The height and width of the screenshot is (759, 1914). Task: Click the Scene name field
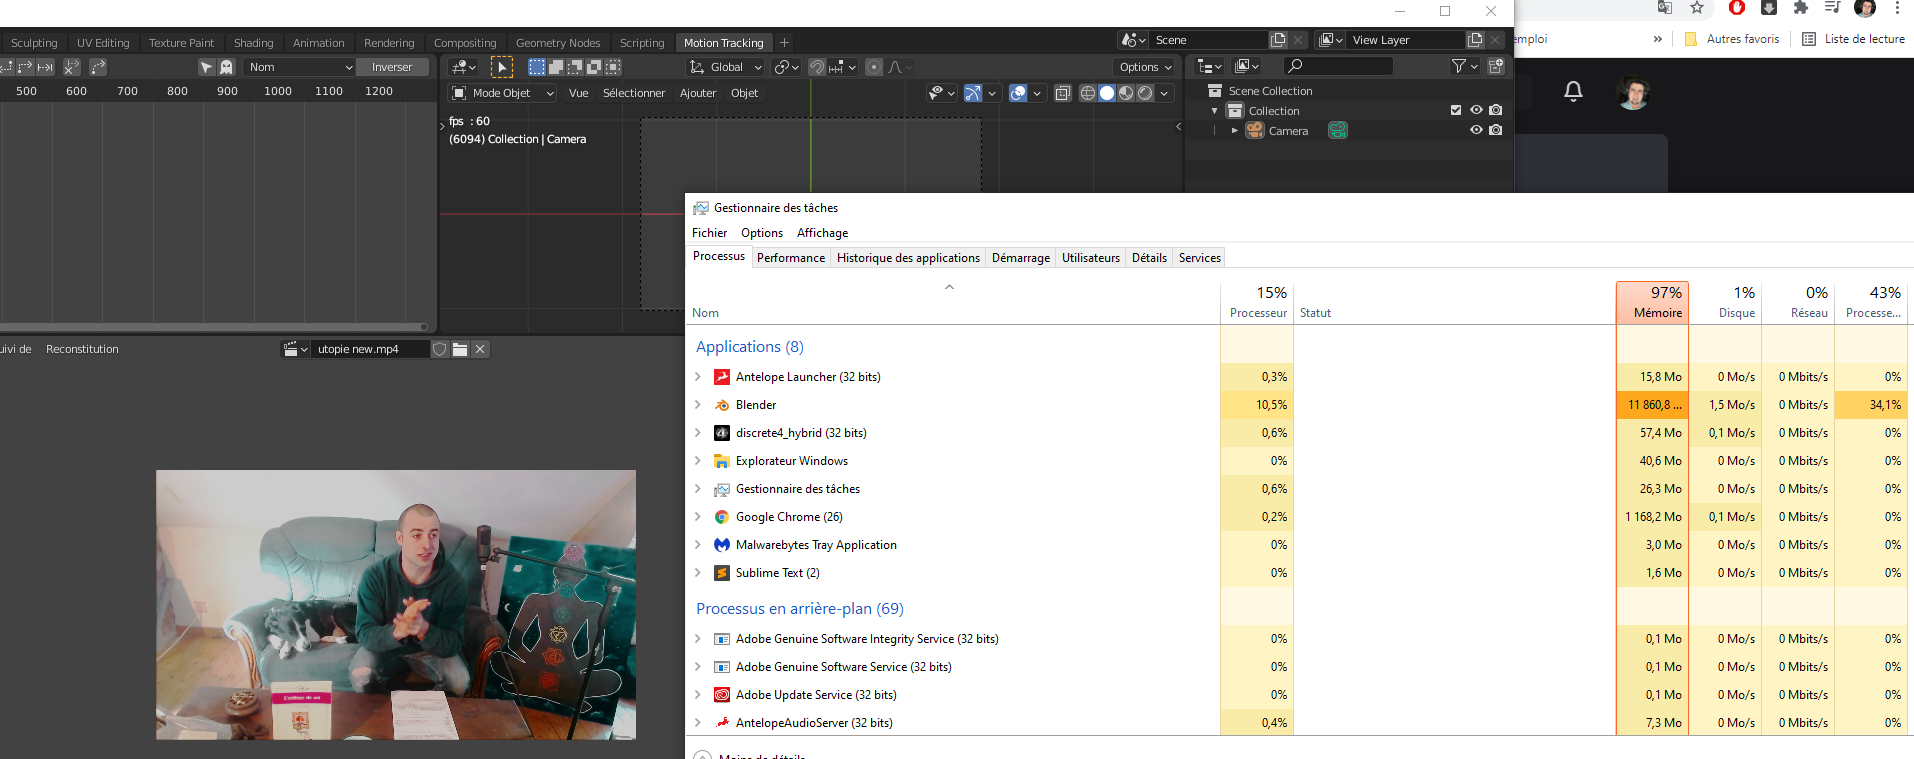1209,40
